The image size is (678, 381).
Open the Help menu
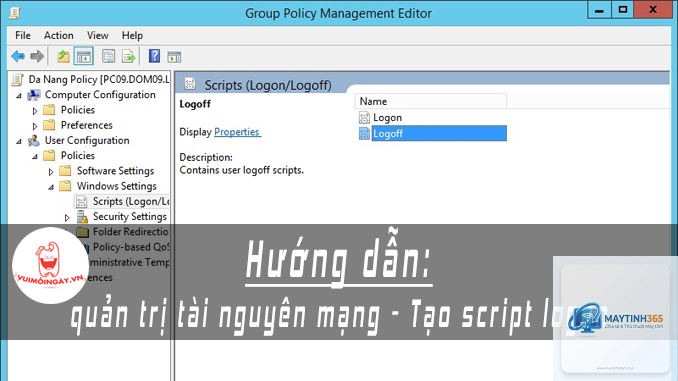tap(132, 35)
